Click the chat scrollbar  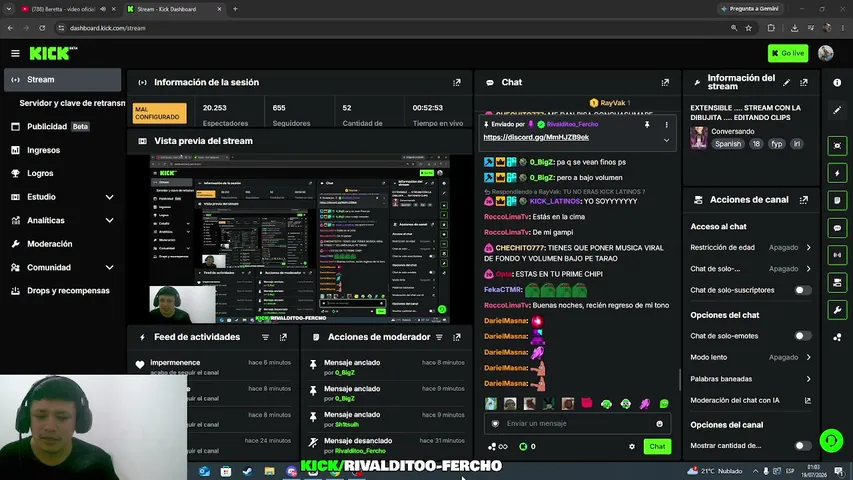pos(679,379)
